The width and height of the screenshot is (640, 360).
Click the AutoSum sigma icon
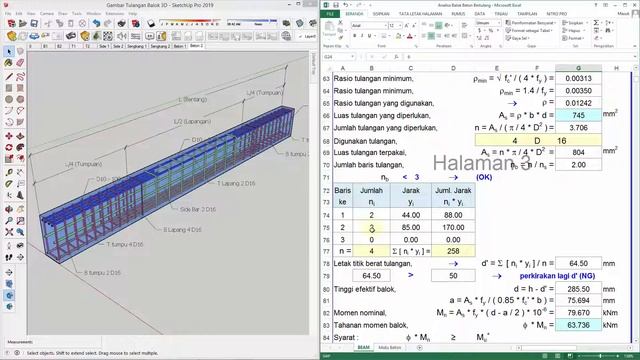(596, 23)
